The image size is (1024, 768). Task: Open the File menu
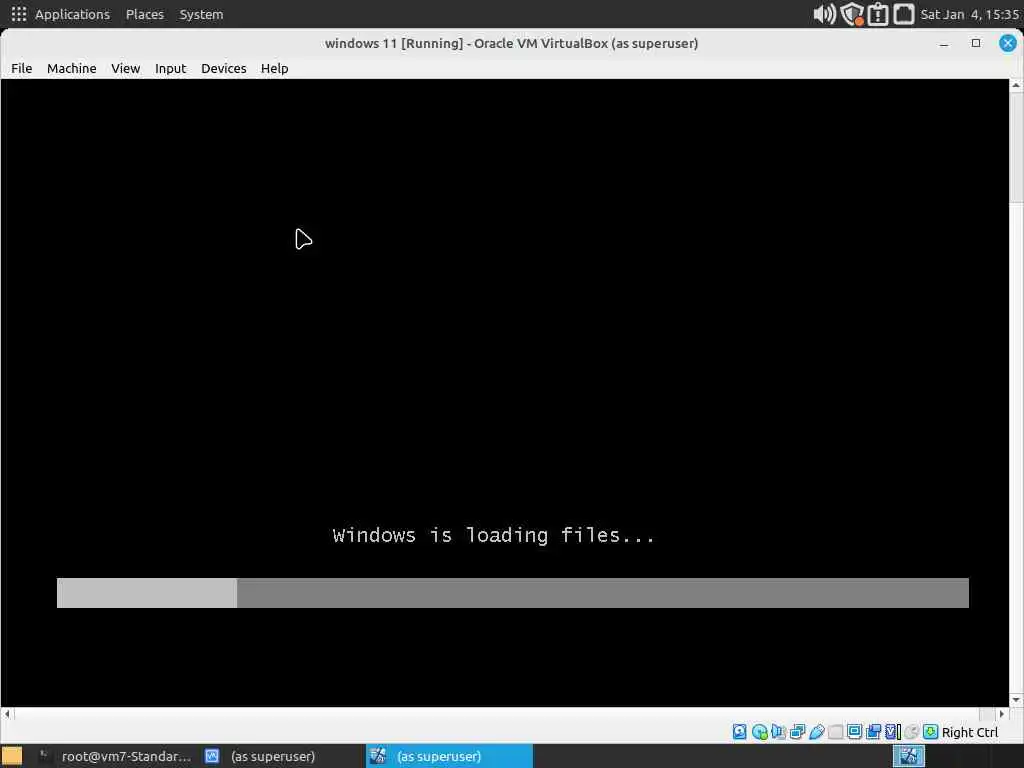click(22, 69)
